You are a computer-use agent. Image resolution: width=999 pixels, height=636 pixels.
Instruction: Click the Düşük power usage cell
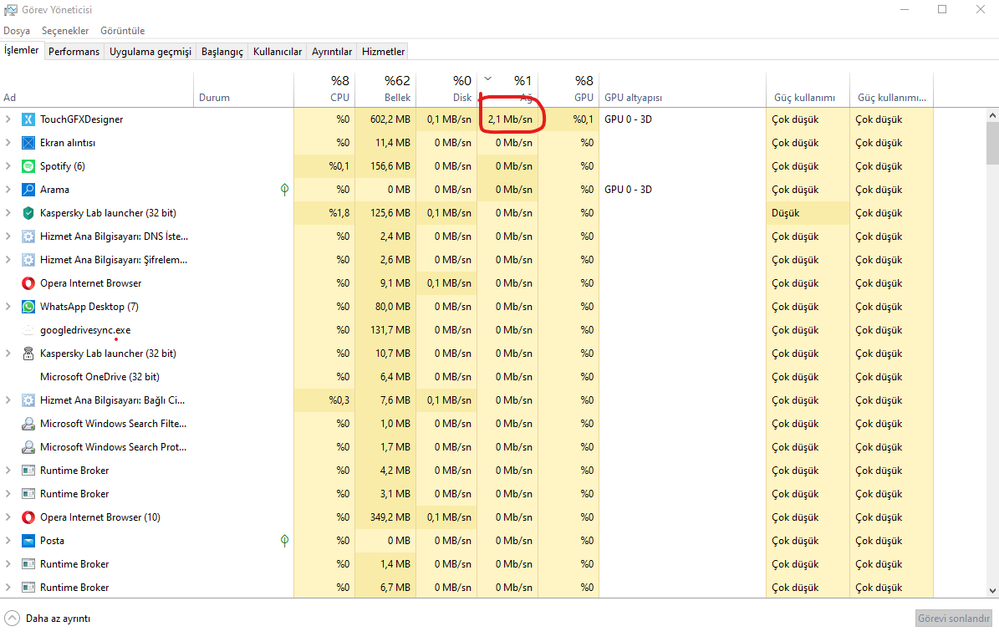[808, 213]
